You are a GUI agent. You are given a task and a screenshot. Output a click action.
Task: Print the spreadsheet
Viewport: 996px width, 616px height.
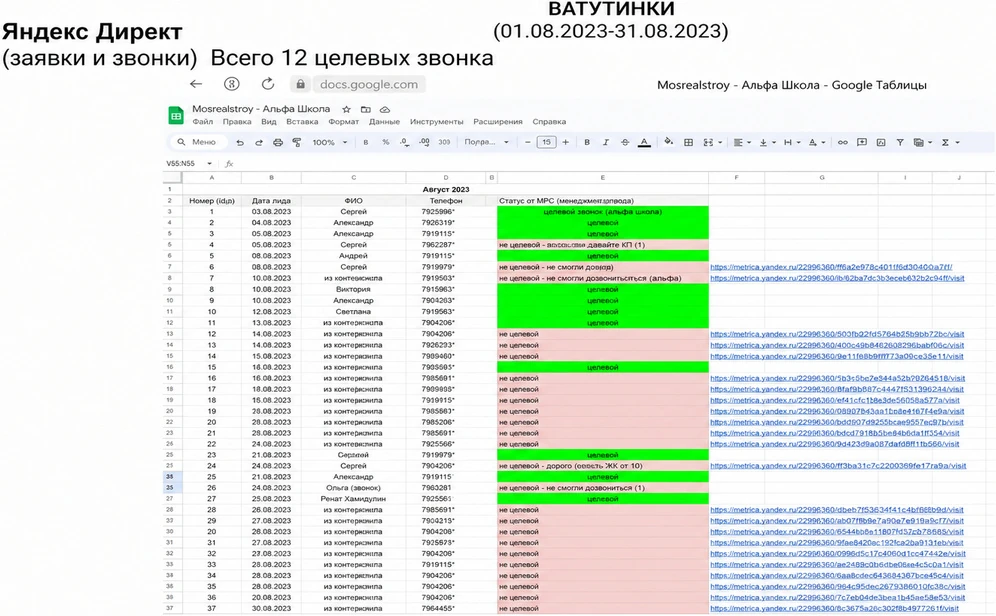278,142
